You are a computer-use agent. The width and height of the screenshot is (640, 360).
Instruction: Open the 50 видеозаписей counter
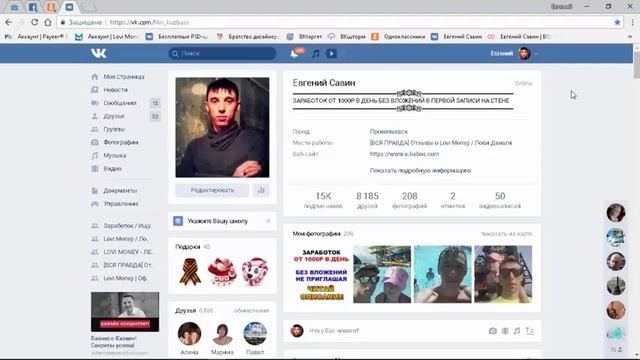tap(500, 200)
